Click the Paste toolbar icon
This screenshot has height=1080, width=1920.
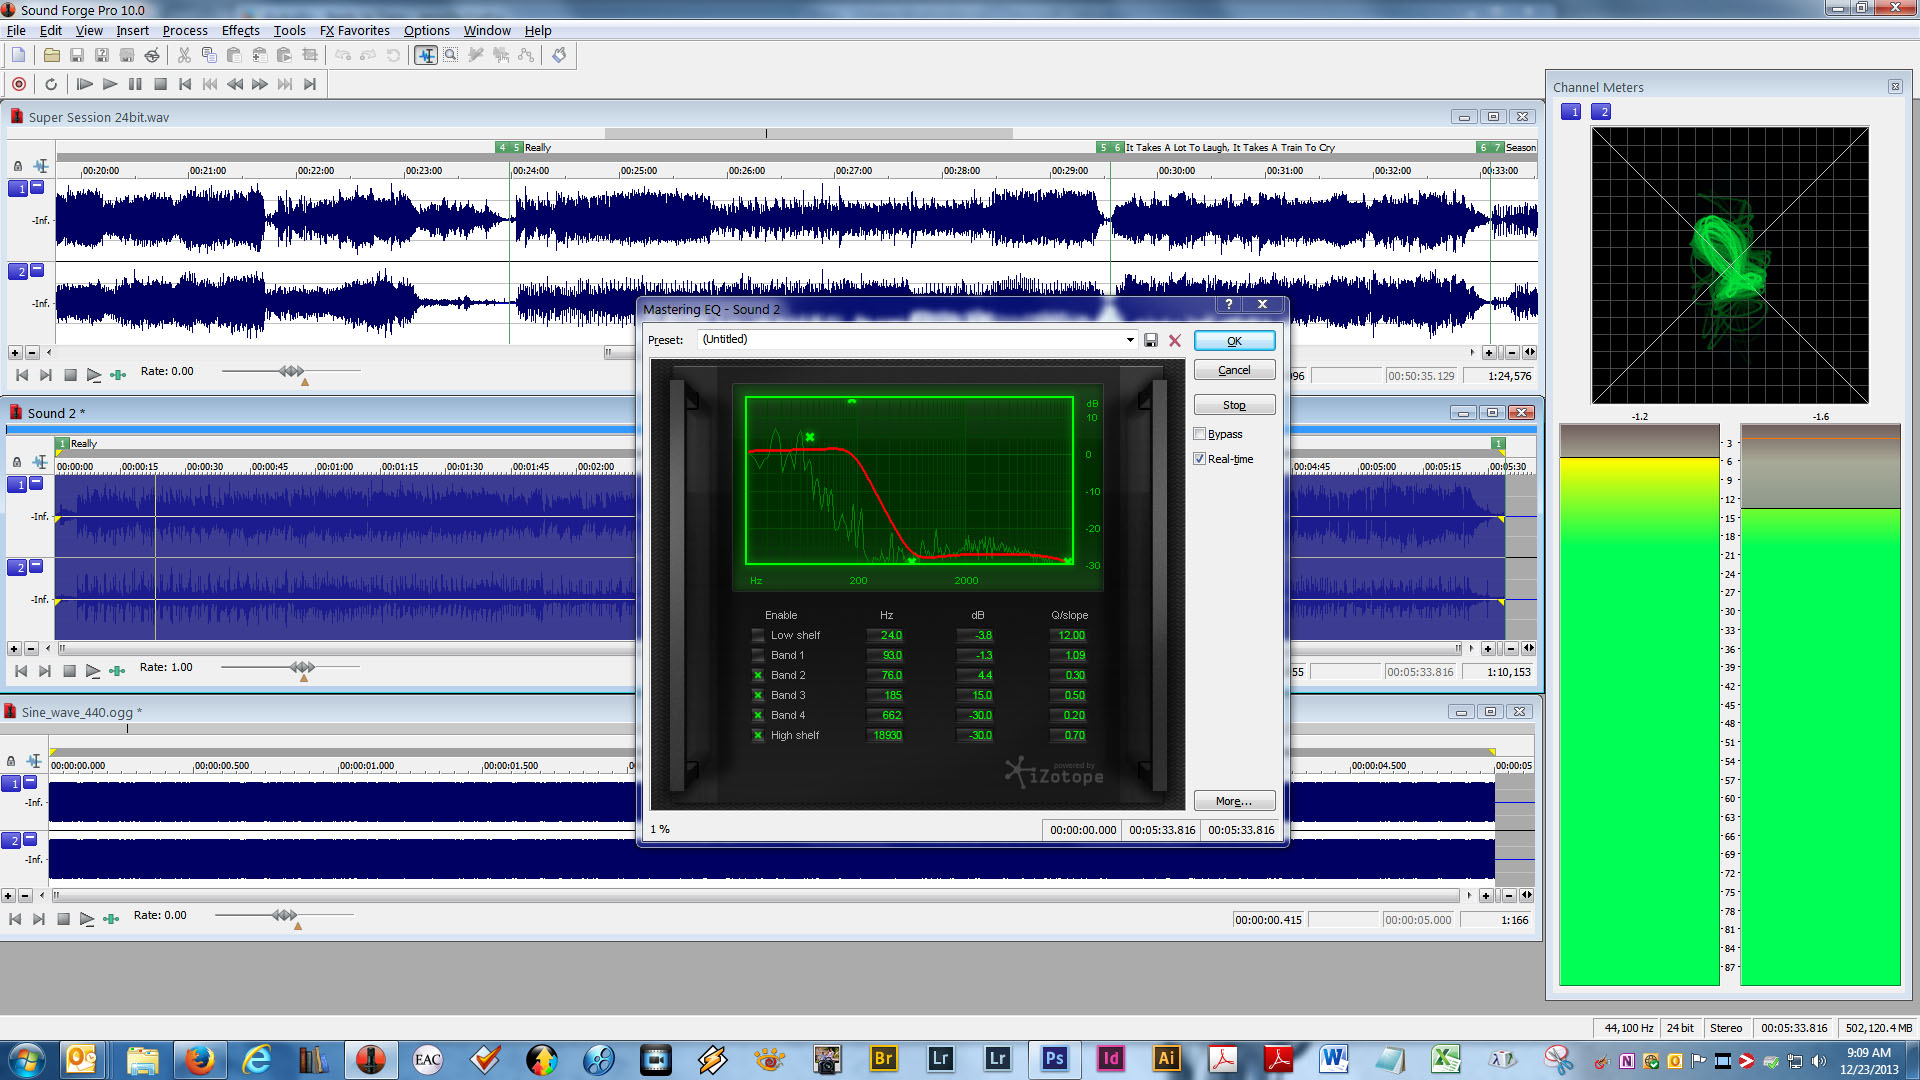click(x=234, y=55)
